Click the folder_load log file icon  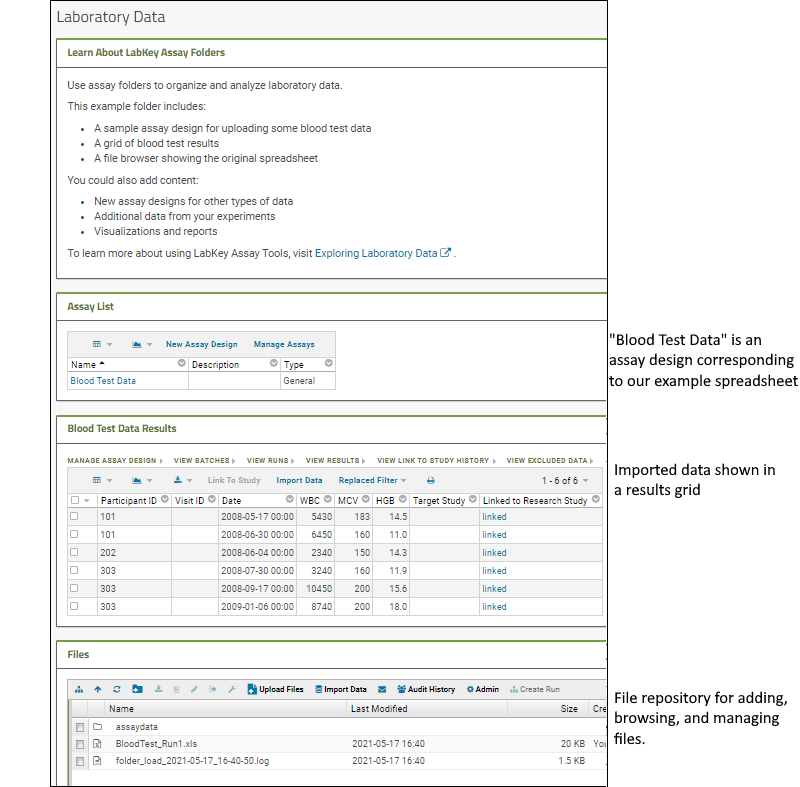97,760
